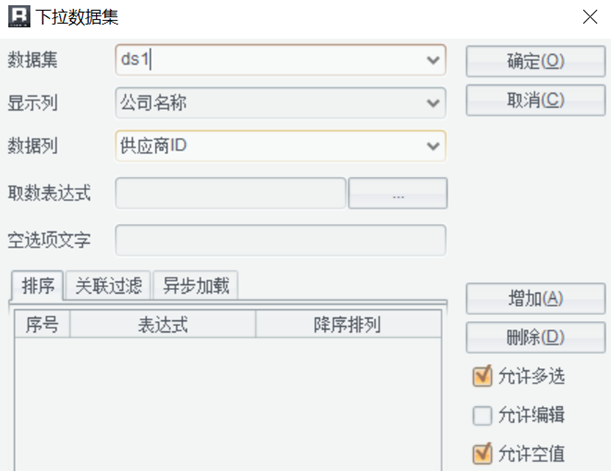
Task: Expand the 数据列 dropdown showing 供应商ID
Action: point(433,146)
